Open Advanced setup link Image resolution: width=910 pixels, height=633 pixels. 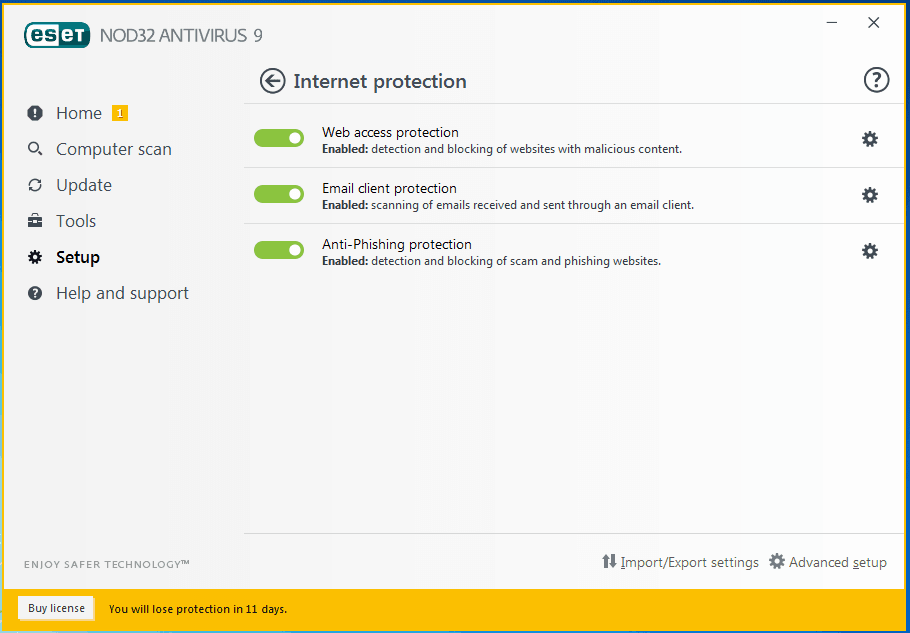coord(837,563)
